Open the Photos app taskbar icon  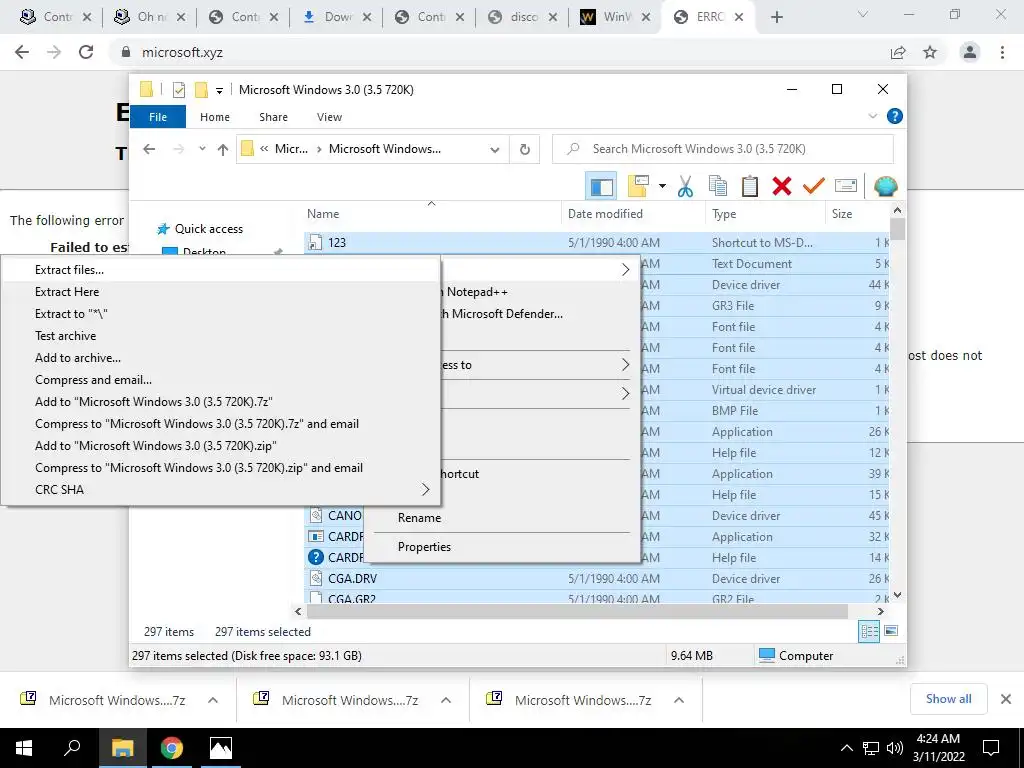pyautogui.click(x=221, y=748)
